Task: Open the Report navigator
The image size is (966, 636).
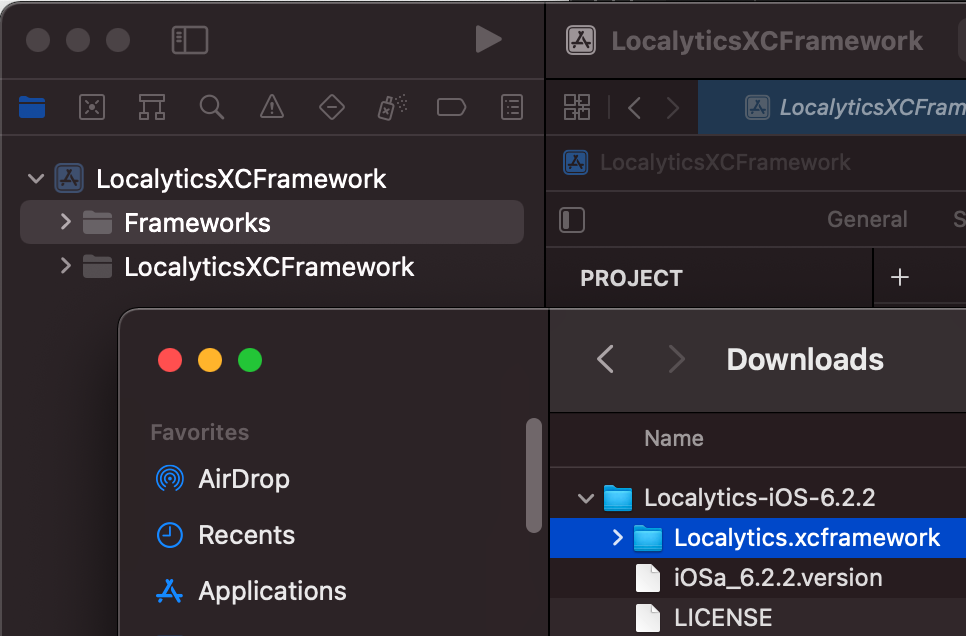Action: coord(512,107)
